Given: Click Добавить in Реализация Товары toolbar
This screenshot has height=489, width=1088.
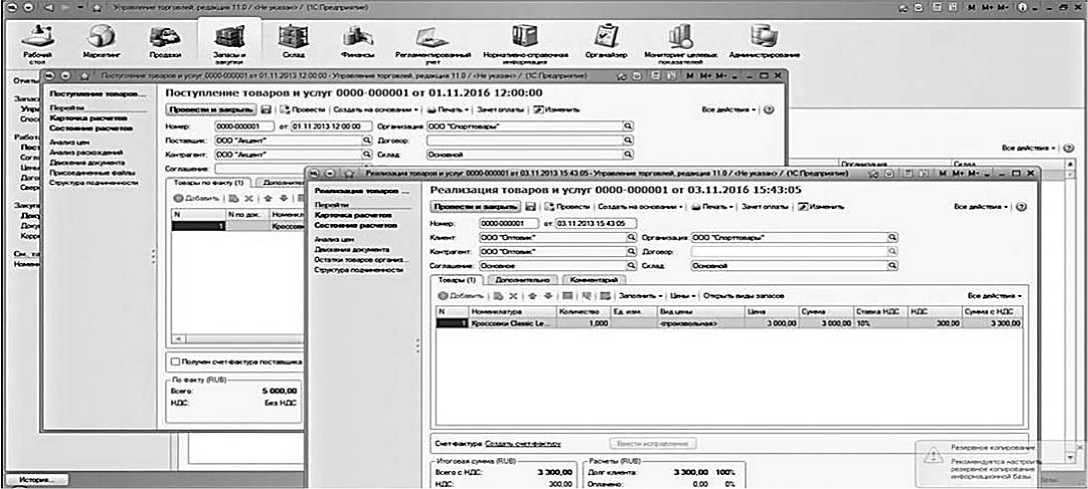Looking at the screenshot, I should [460, 295].
